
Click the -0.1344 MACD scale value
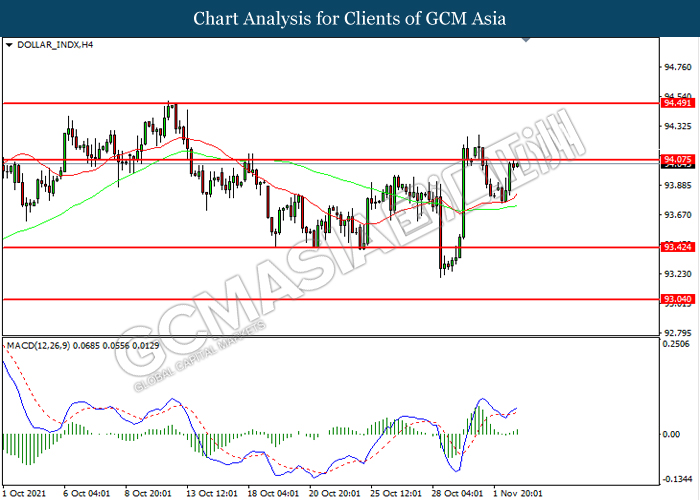678,479
